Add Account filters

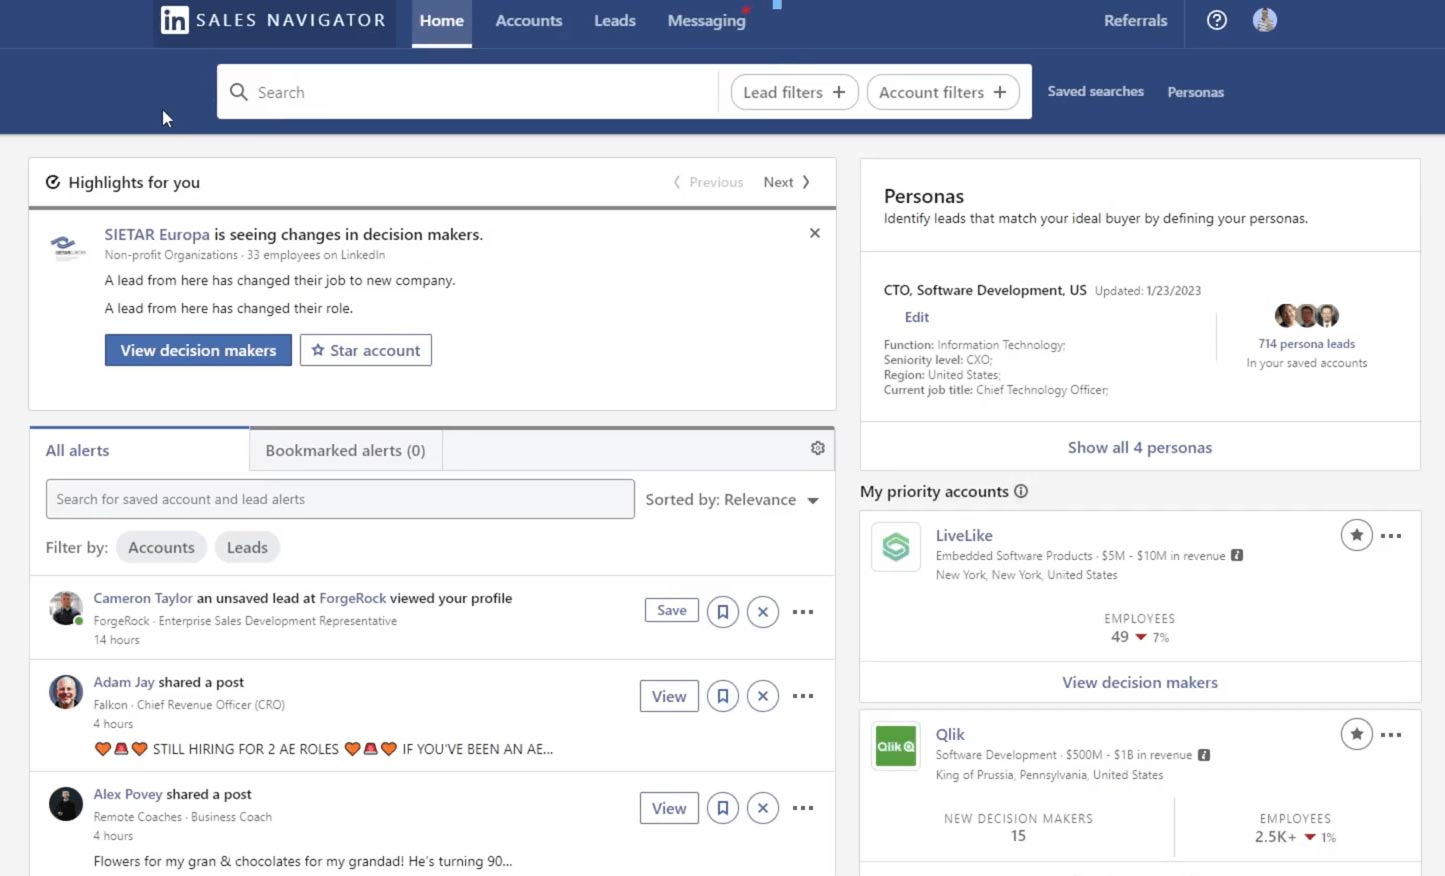click(x=943, y=92)
